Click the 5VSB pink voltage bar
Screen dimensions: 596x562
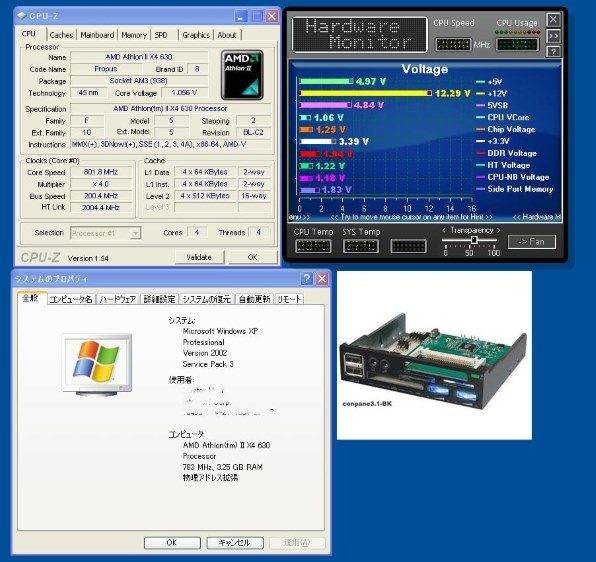(325, 105)
